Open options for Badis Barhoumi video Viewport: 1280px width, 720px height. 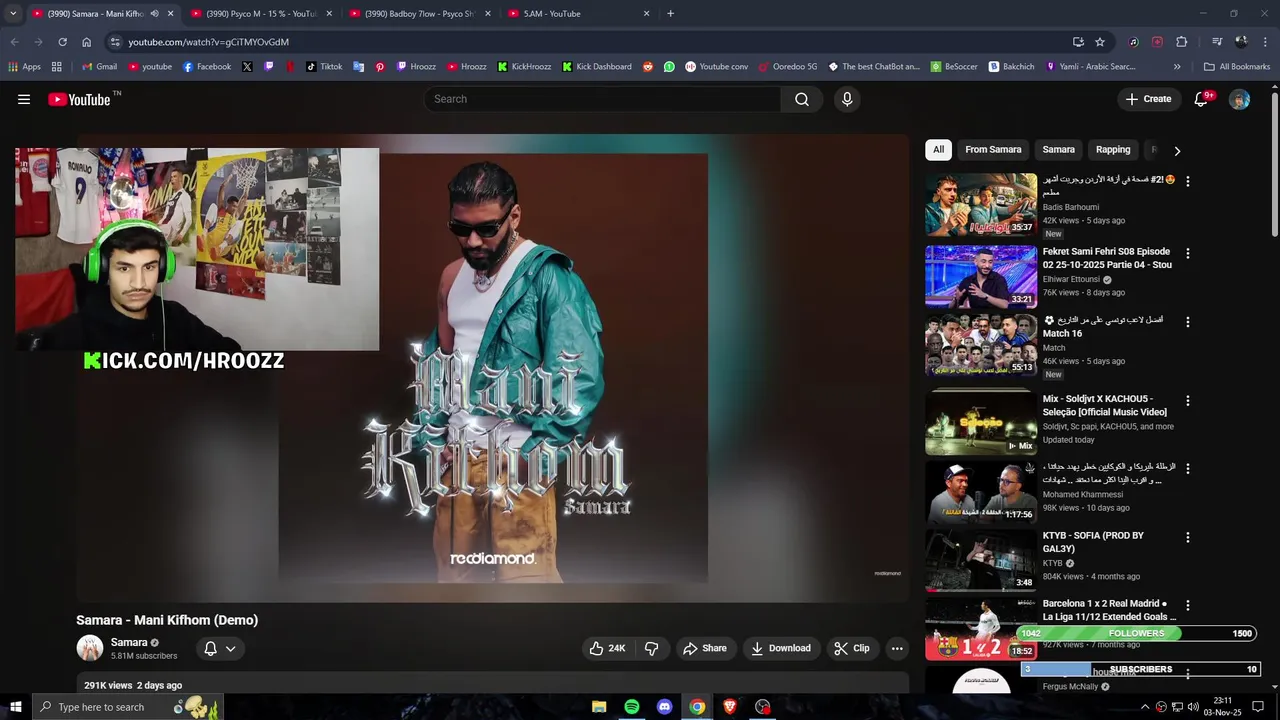pos(1188,181)
